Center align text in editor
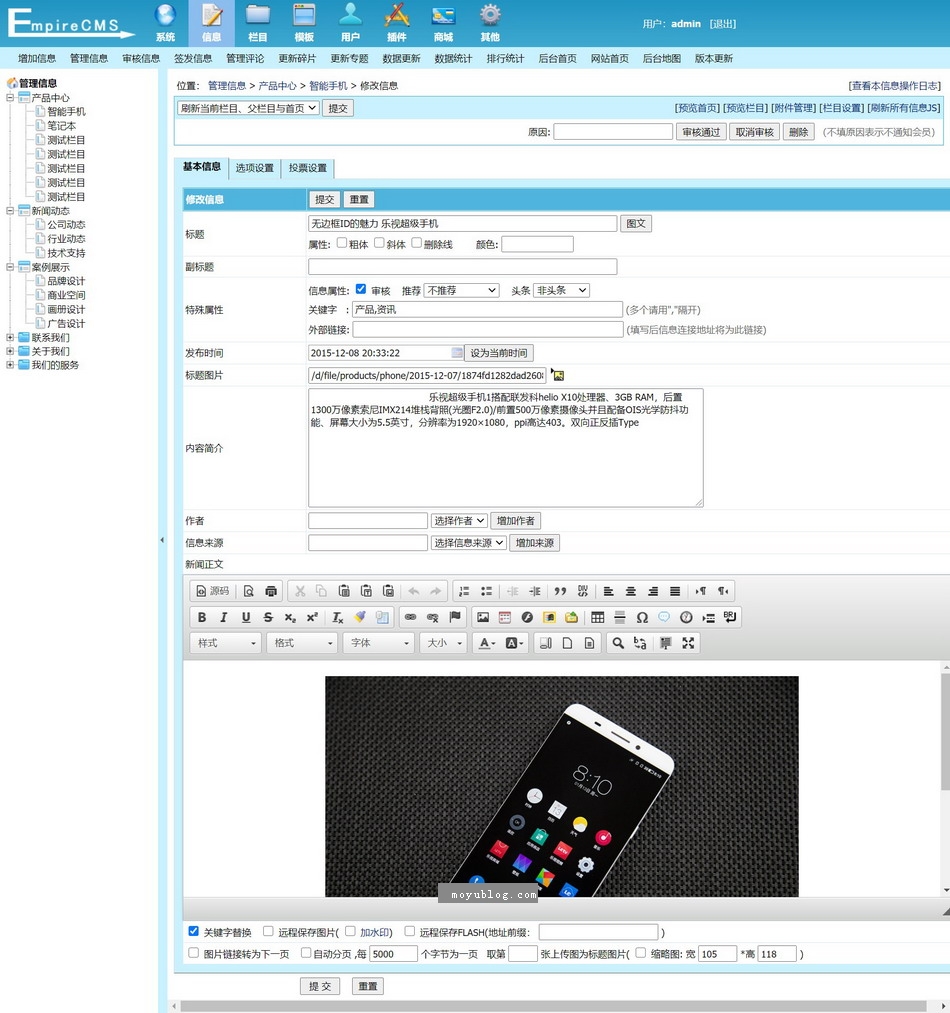The height and width of the screenshot is (1013, 950). pyautogui.click(x=631, y=591)
